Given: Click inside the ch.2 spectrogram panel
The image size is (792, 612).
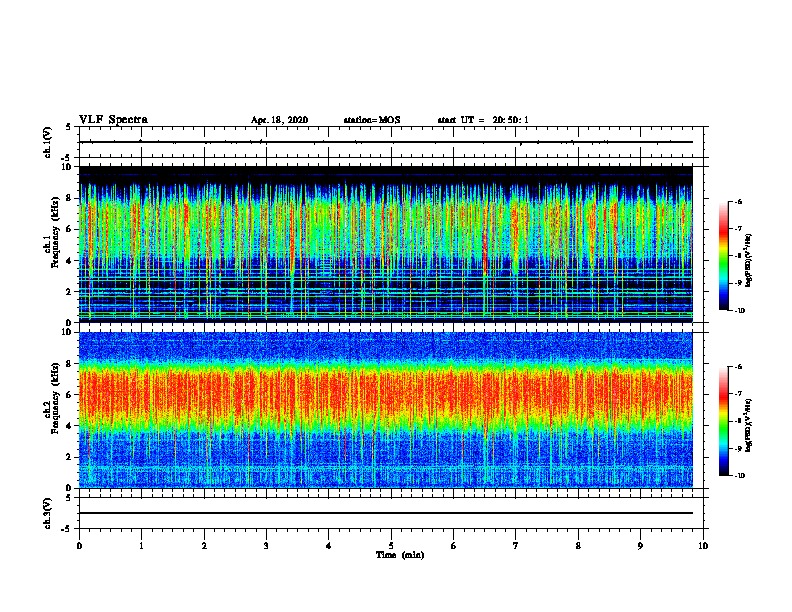Looking at the screenshot, I should (386, 410).
